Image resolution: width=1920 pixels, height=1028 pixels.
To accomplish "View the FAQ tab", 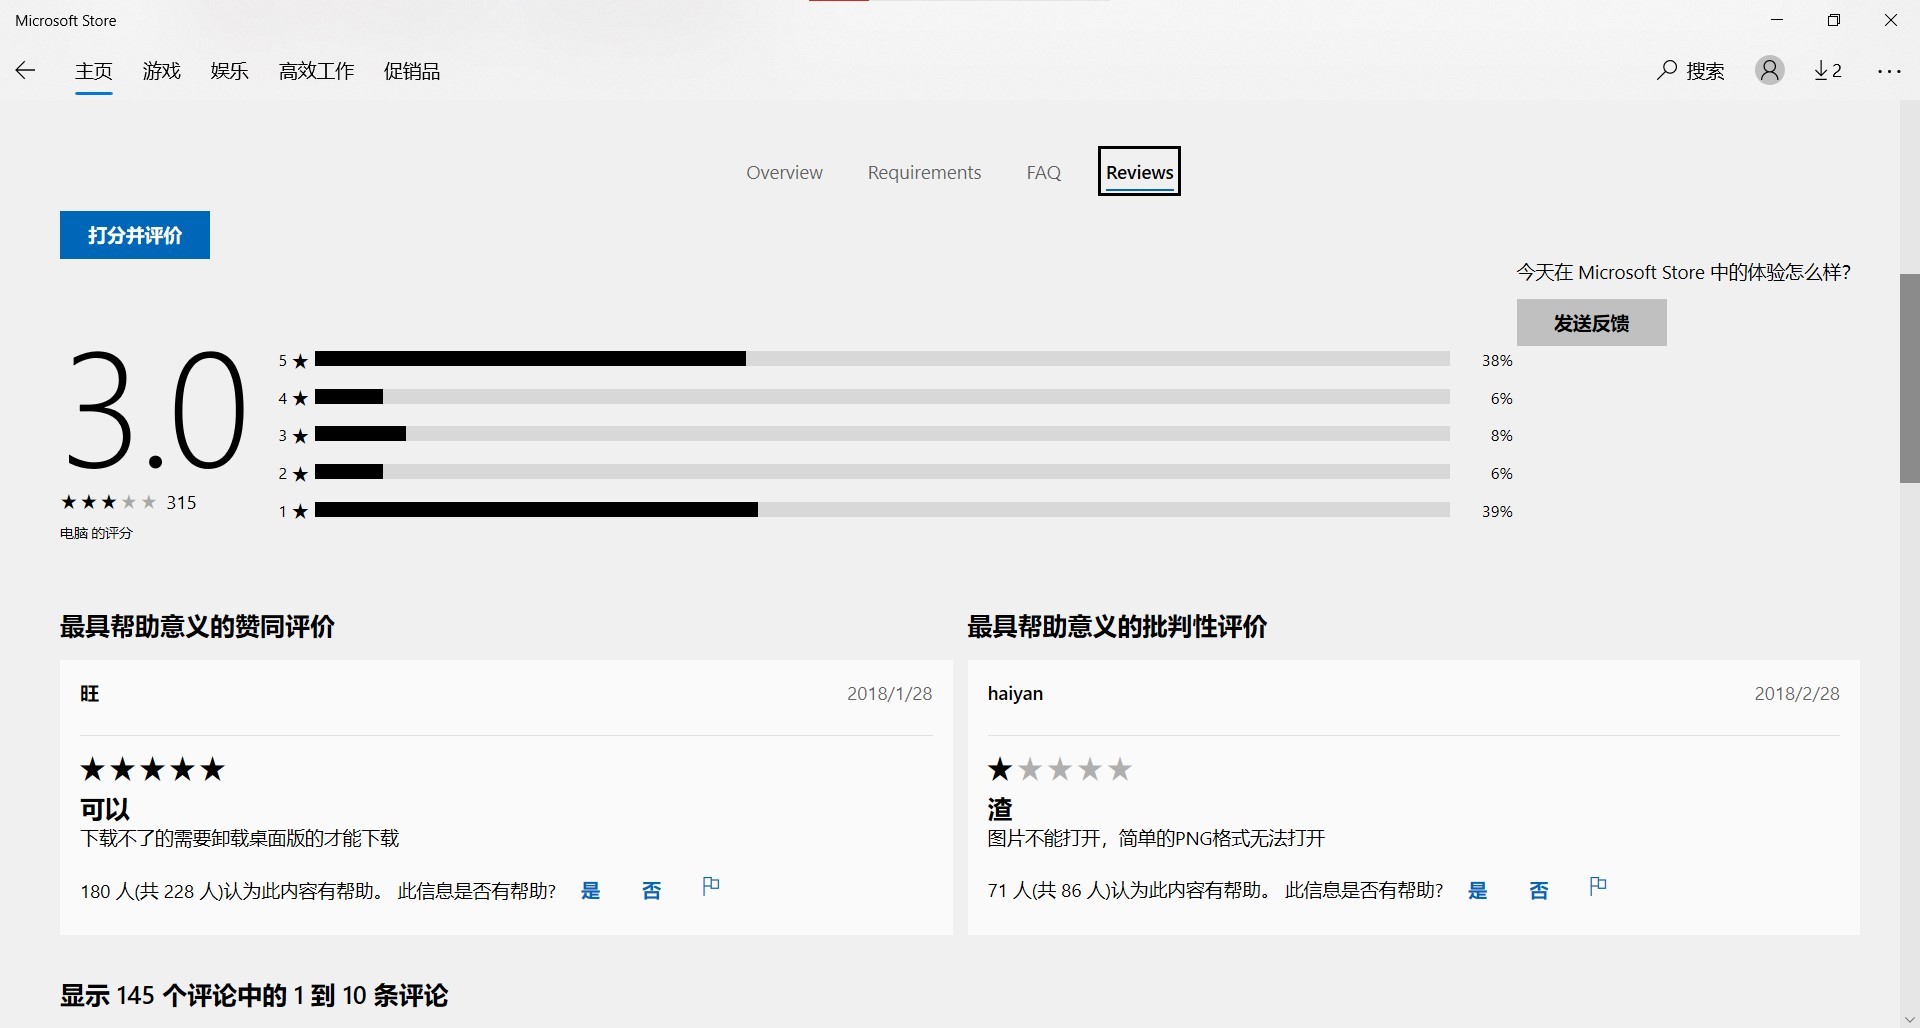I will click(1042, 172).
